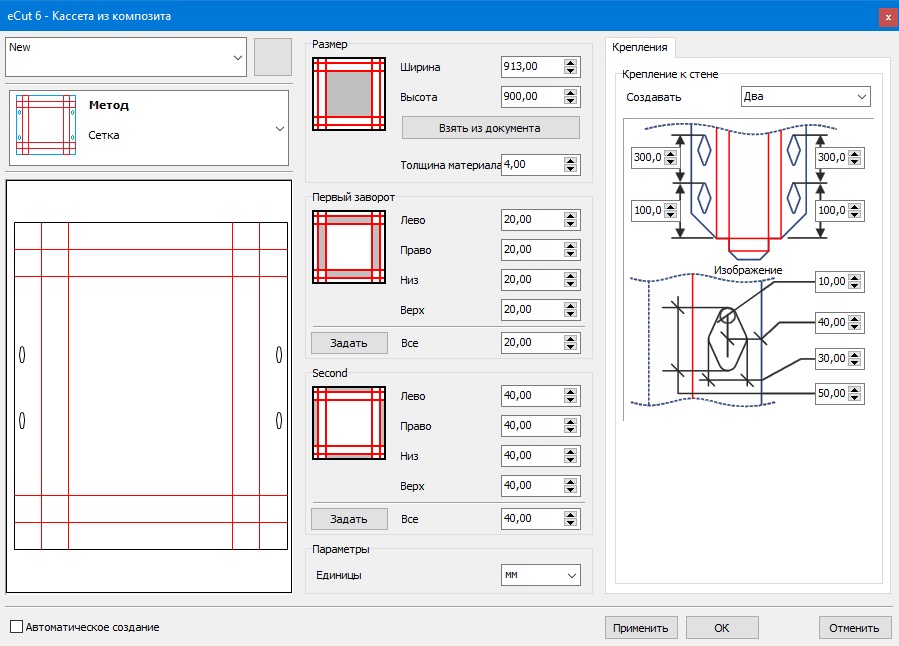Increase the left 300,0 mounting value
This screenshot has height=646, width=899.
tap(670, 153)
